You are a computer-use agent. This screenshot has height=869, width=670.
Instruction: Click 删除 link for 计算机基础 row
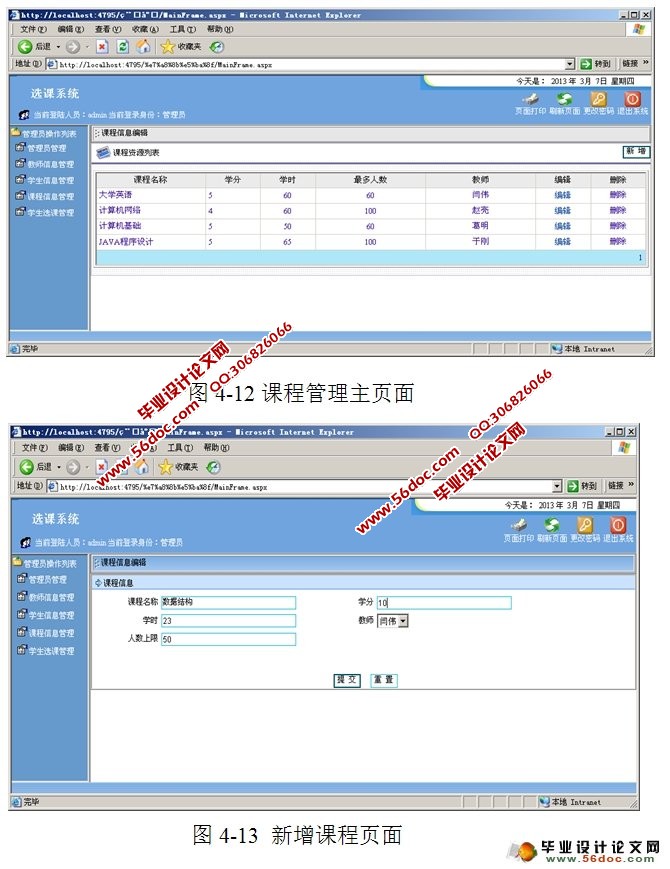(x=617, y=226)
